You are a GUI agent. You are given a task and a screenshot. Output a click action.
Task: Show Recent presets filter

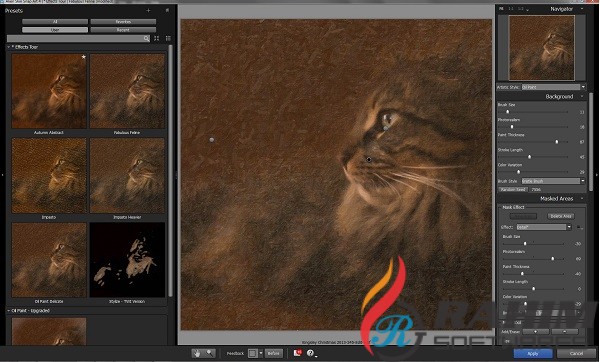[x=123, y=30]
